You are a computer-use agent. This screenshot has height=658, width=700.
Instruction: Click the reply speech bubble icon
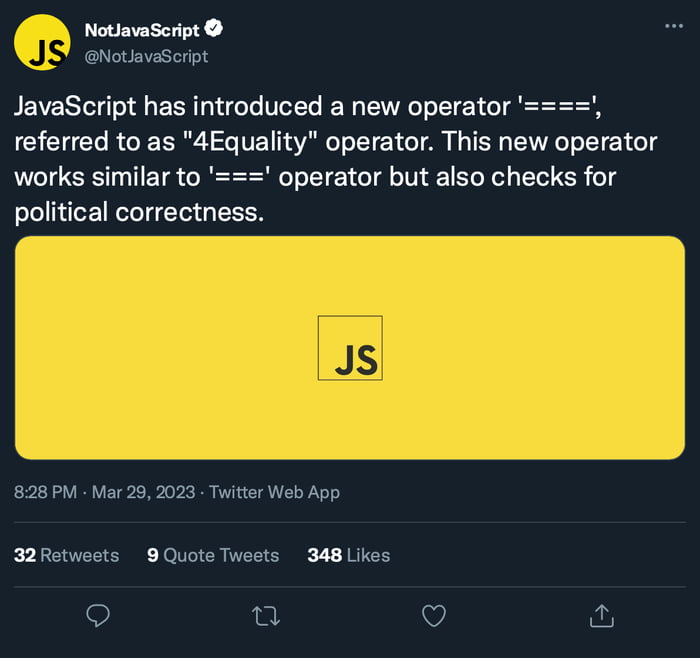(98, 615)
